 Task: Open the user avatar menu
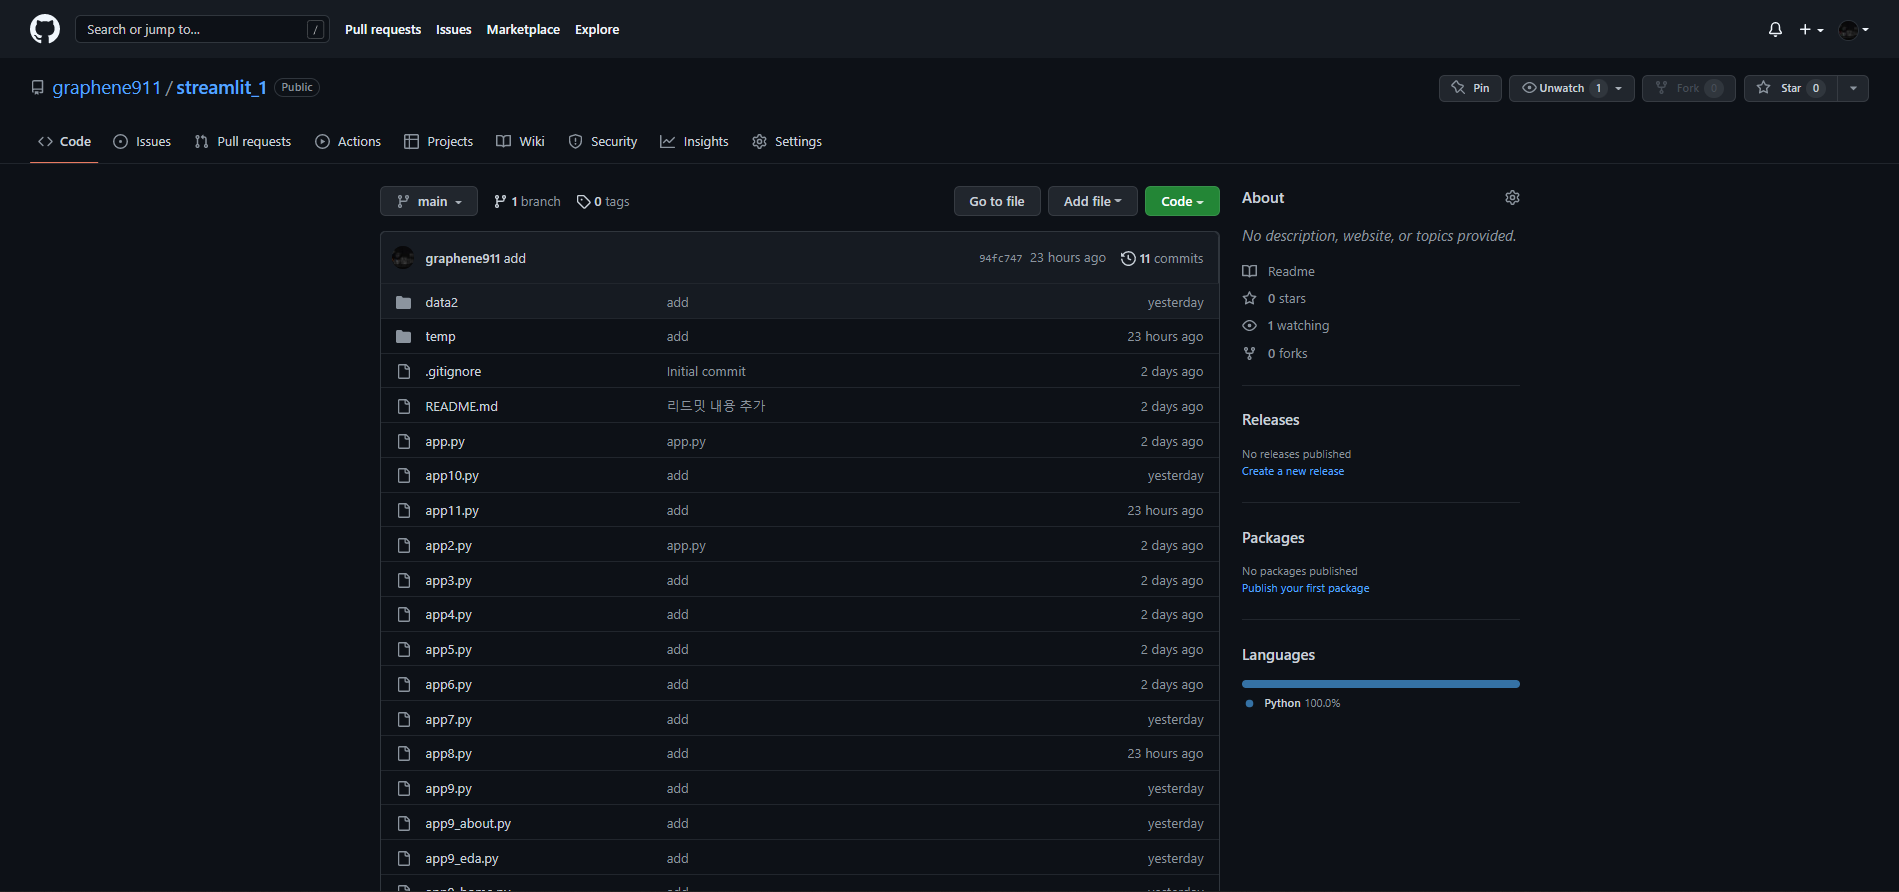coord(1854,30)
